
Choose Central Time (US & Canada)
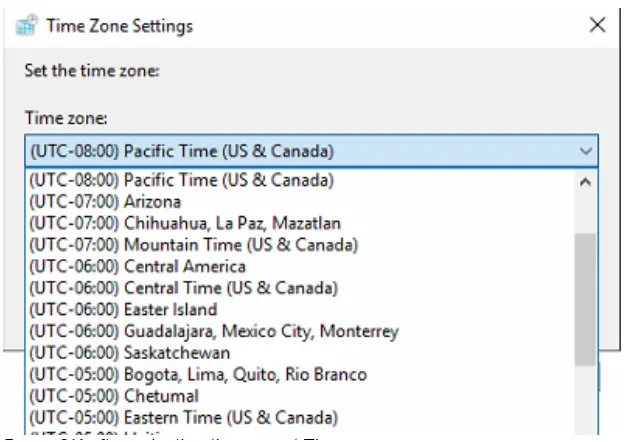[x=183, y=288]
